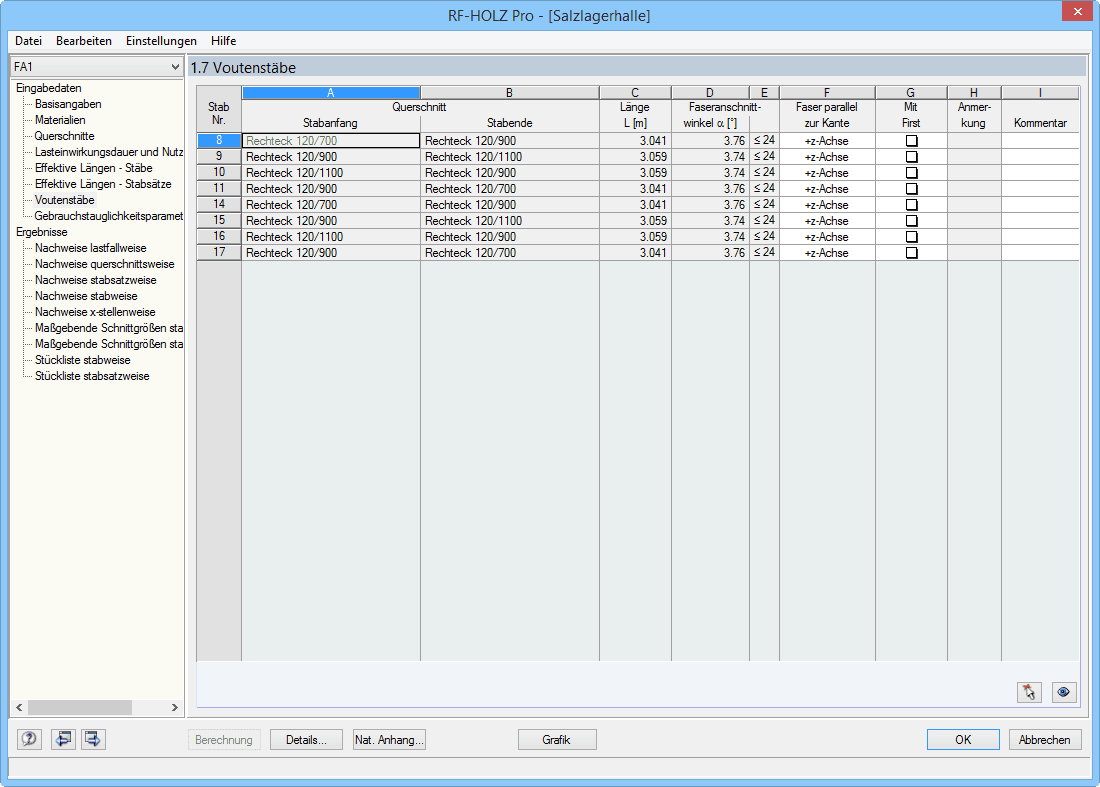The image size is (1100, 787).
Task: Select the Ergebnisse tree node
Action: [x=42, y=232]
